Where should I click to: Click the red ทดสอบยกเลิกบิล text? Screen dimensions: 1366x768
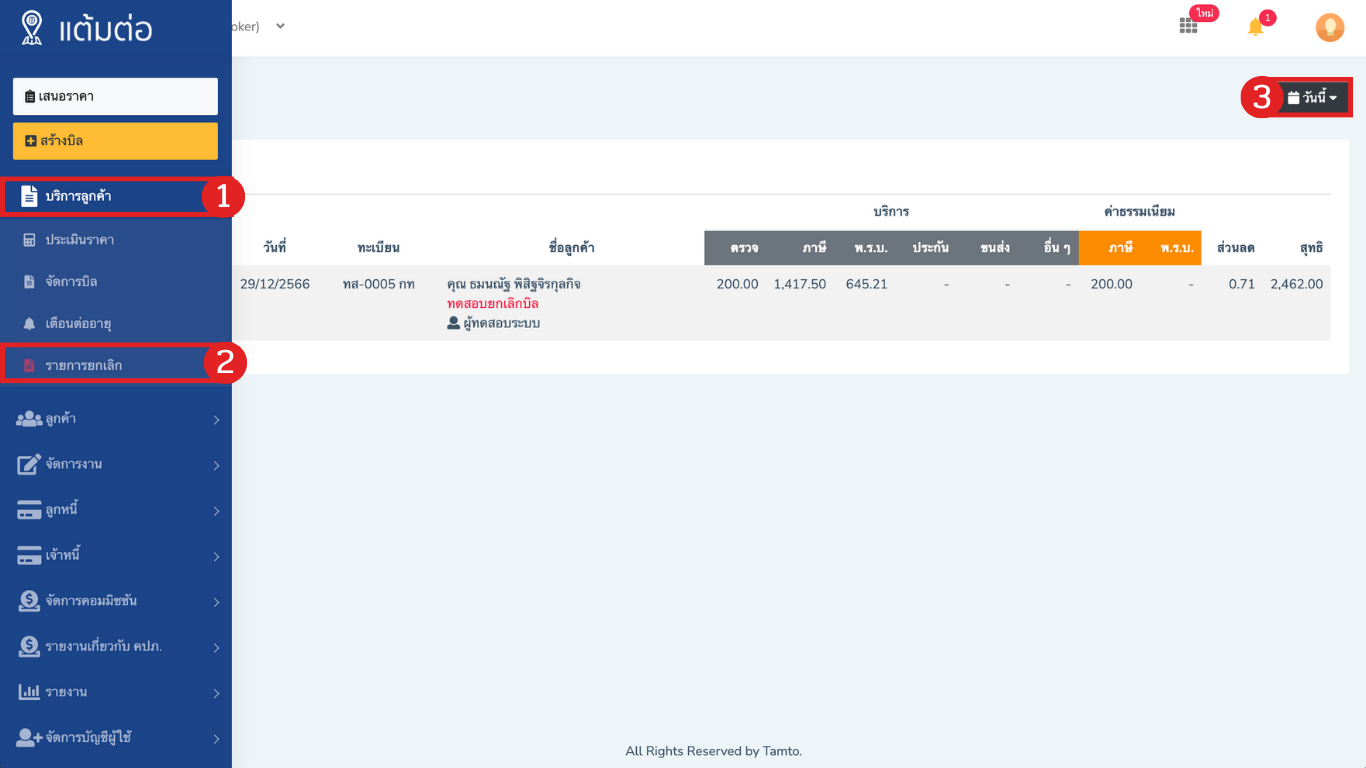click(x=493, y=303)
